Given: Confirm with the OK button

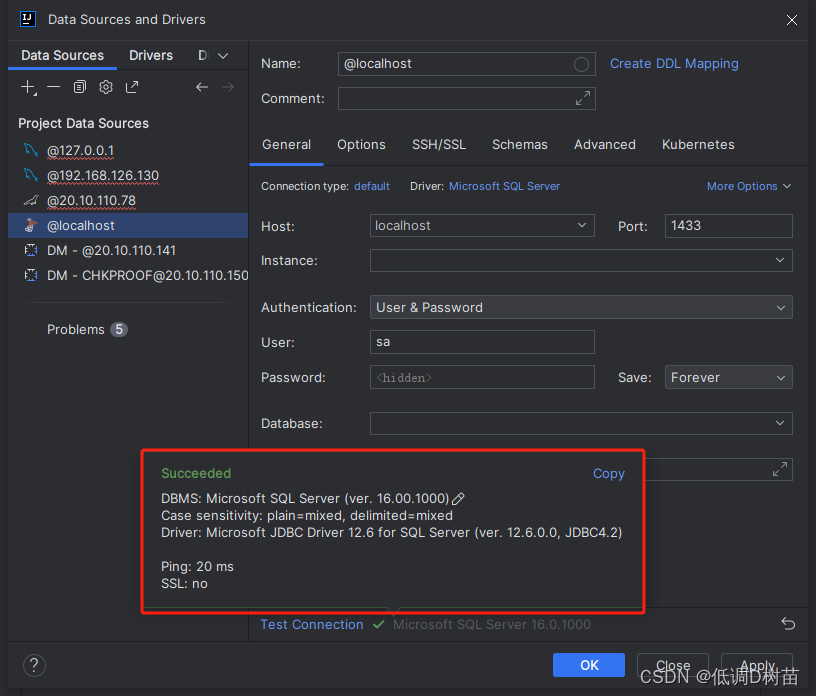Looking at the screenshot, I should point(589,665).
